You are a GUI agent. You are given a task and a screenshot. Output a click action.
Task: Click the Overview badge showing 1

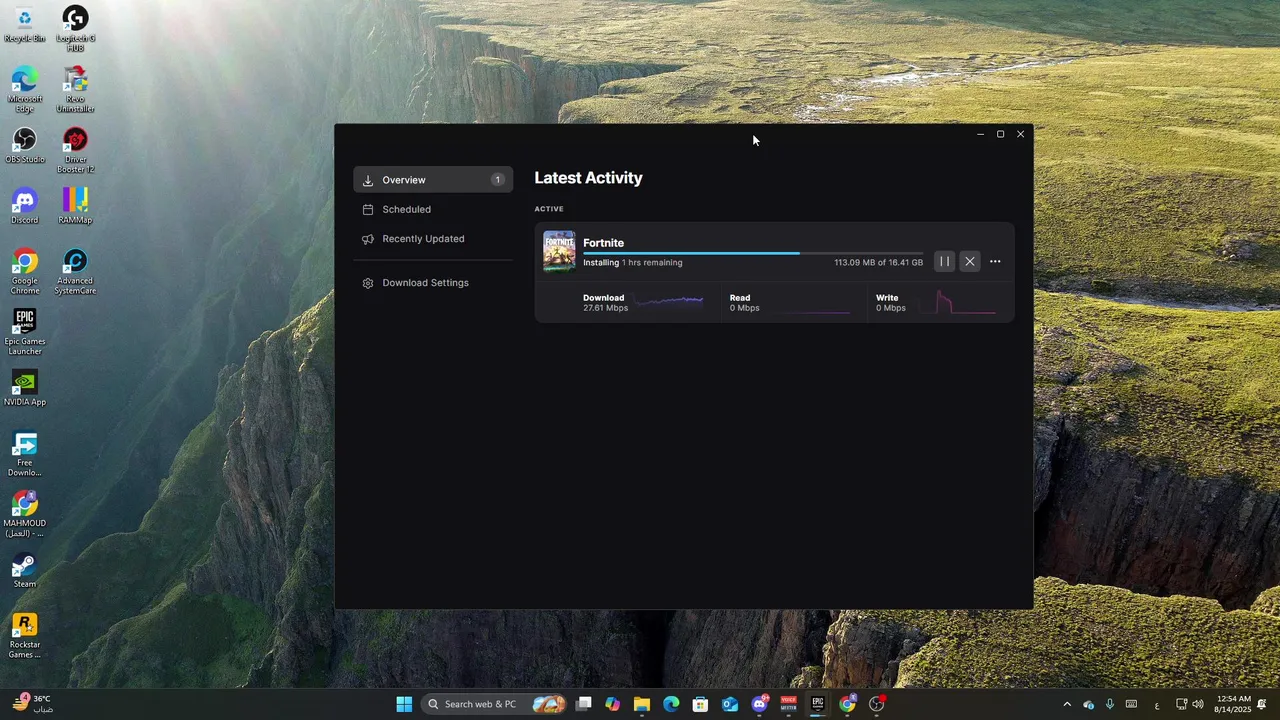click(x=497, y=180)
